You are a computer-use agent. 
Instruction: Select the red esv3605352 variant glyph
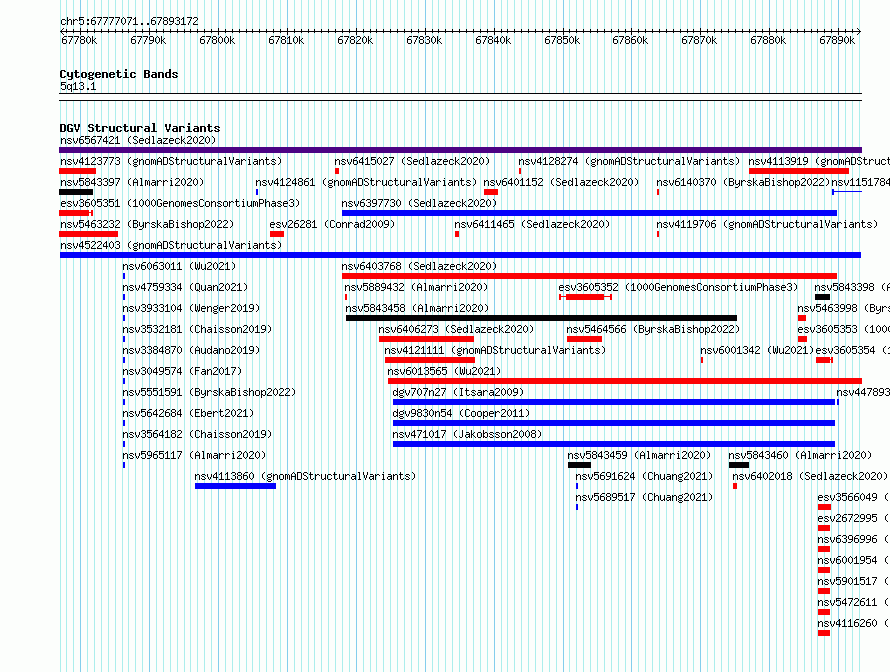tap(585, 297)
